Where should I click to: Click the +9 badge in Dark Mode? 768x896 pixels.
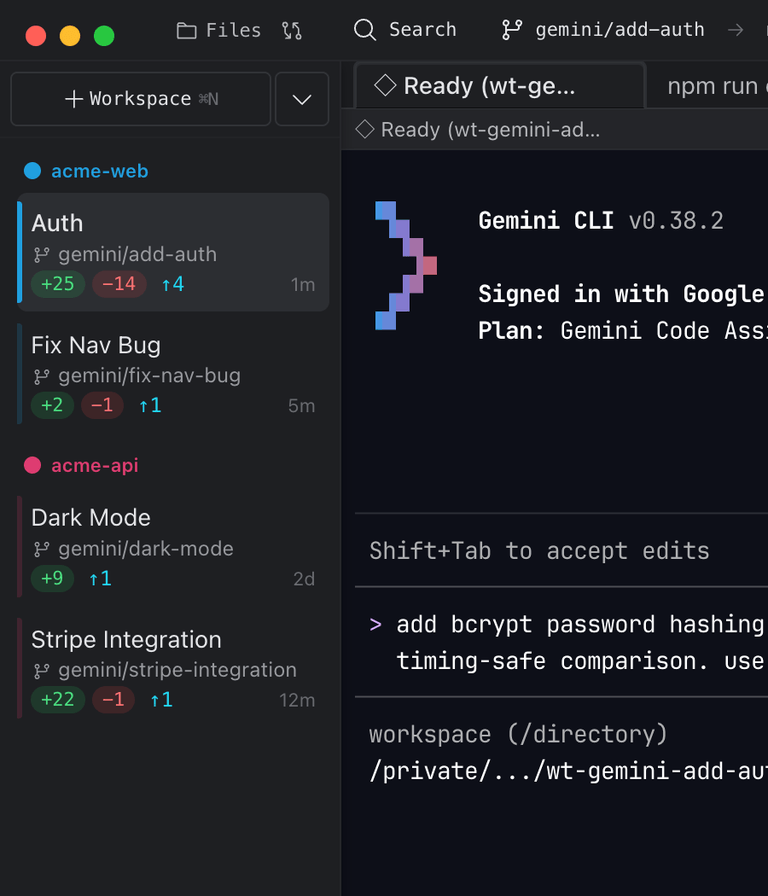coord(52,578)
